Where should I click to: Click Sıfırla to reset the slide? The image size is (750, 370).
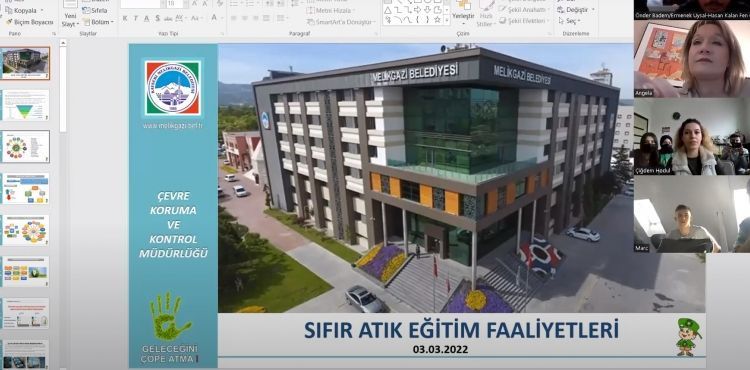point(94,10)
